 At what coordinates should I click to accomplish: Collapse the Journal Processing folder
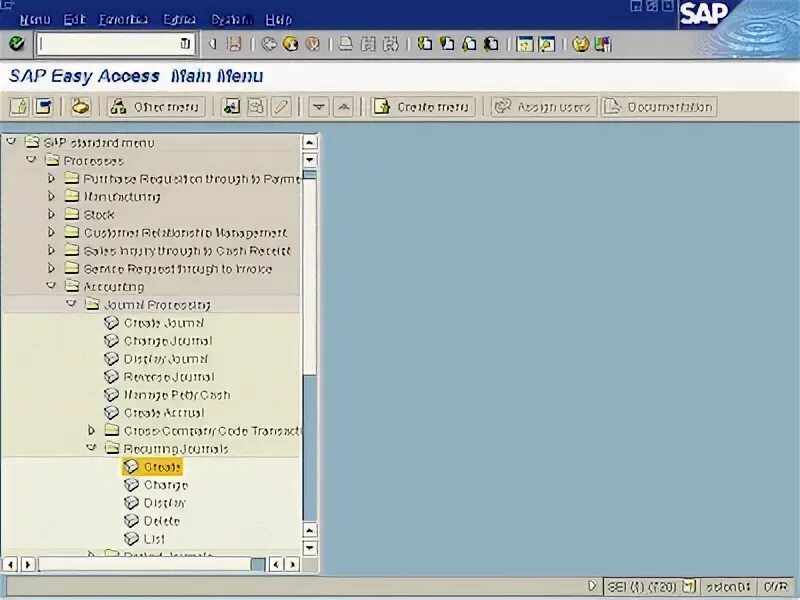(71, 304)
